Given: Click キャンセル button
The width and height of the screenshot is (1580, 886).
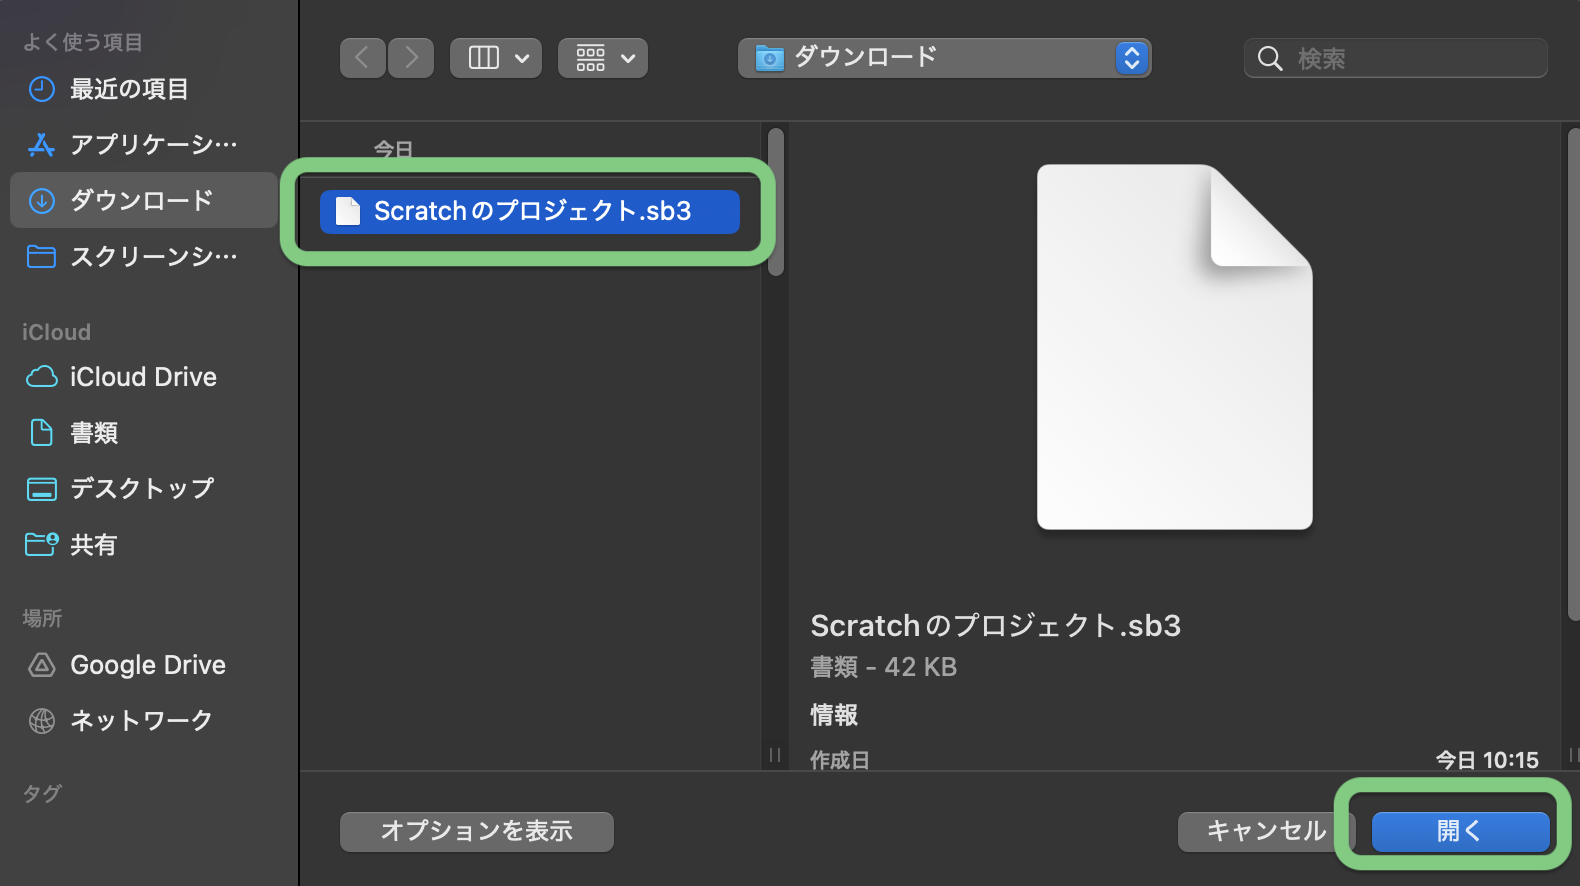Looking at the screenshot, I should click(1265, 831).
